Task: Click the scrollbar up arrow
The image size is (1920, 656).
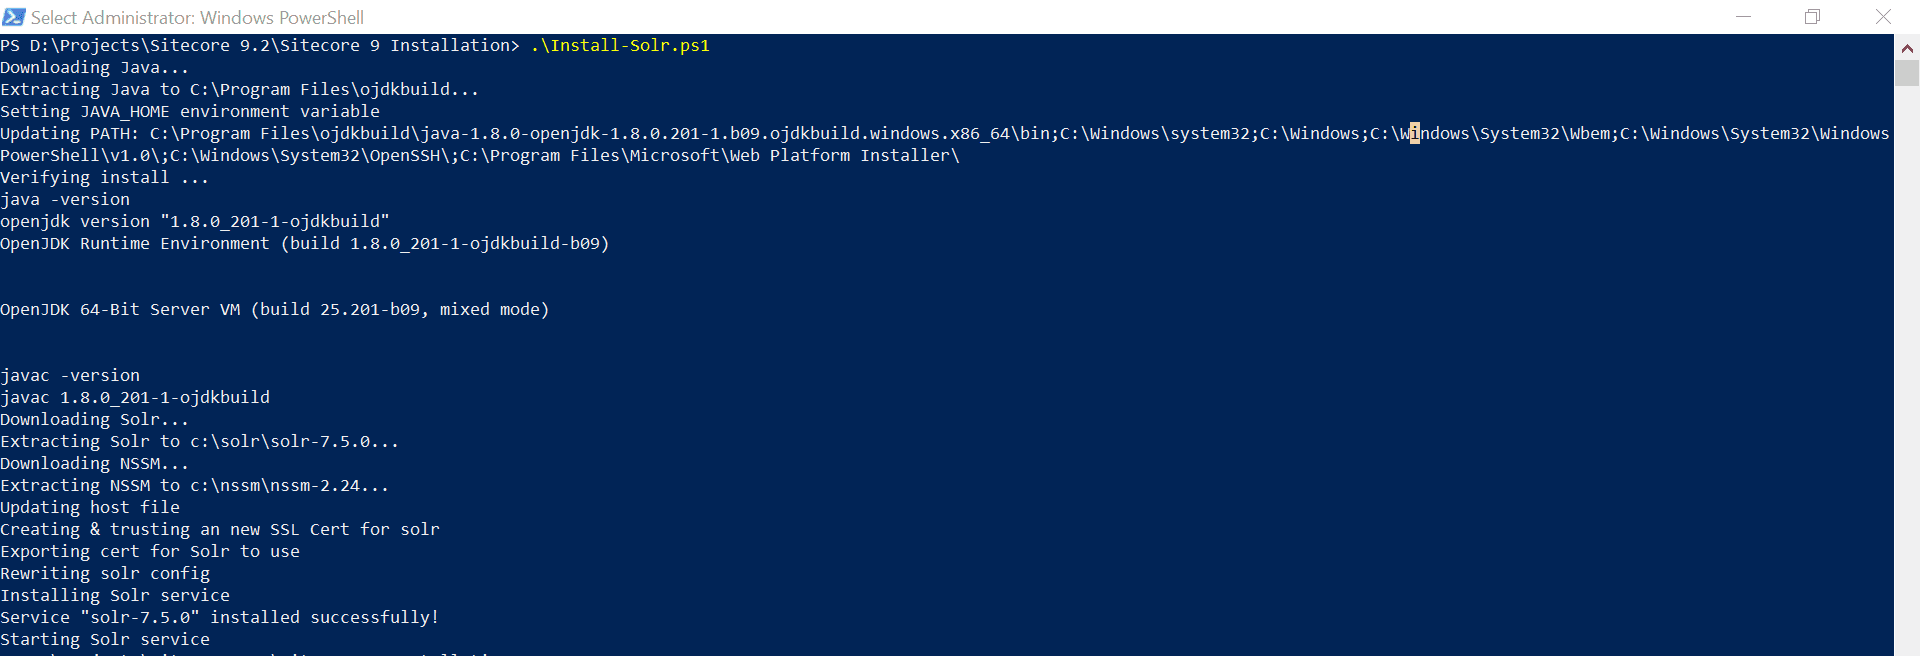Action: (1907, 47)
